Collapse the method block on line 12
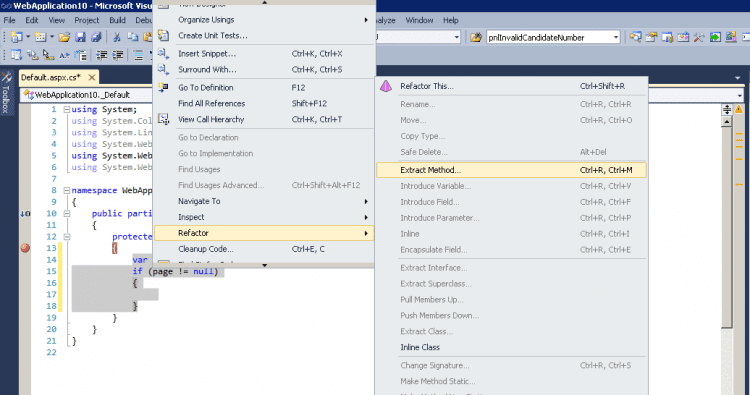 tap(67, 237)
